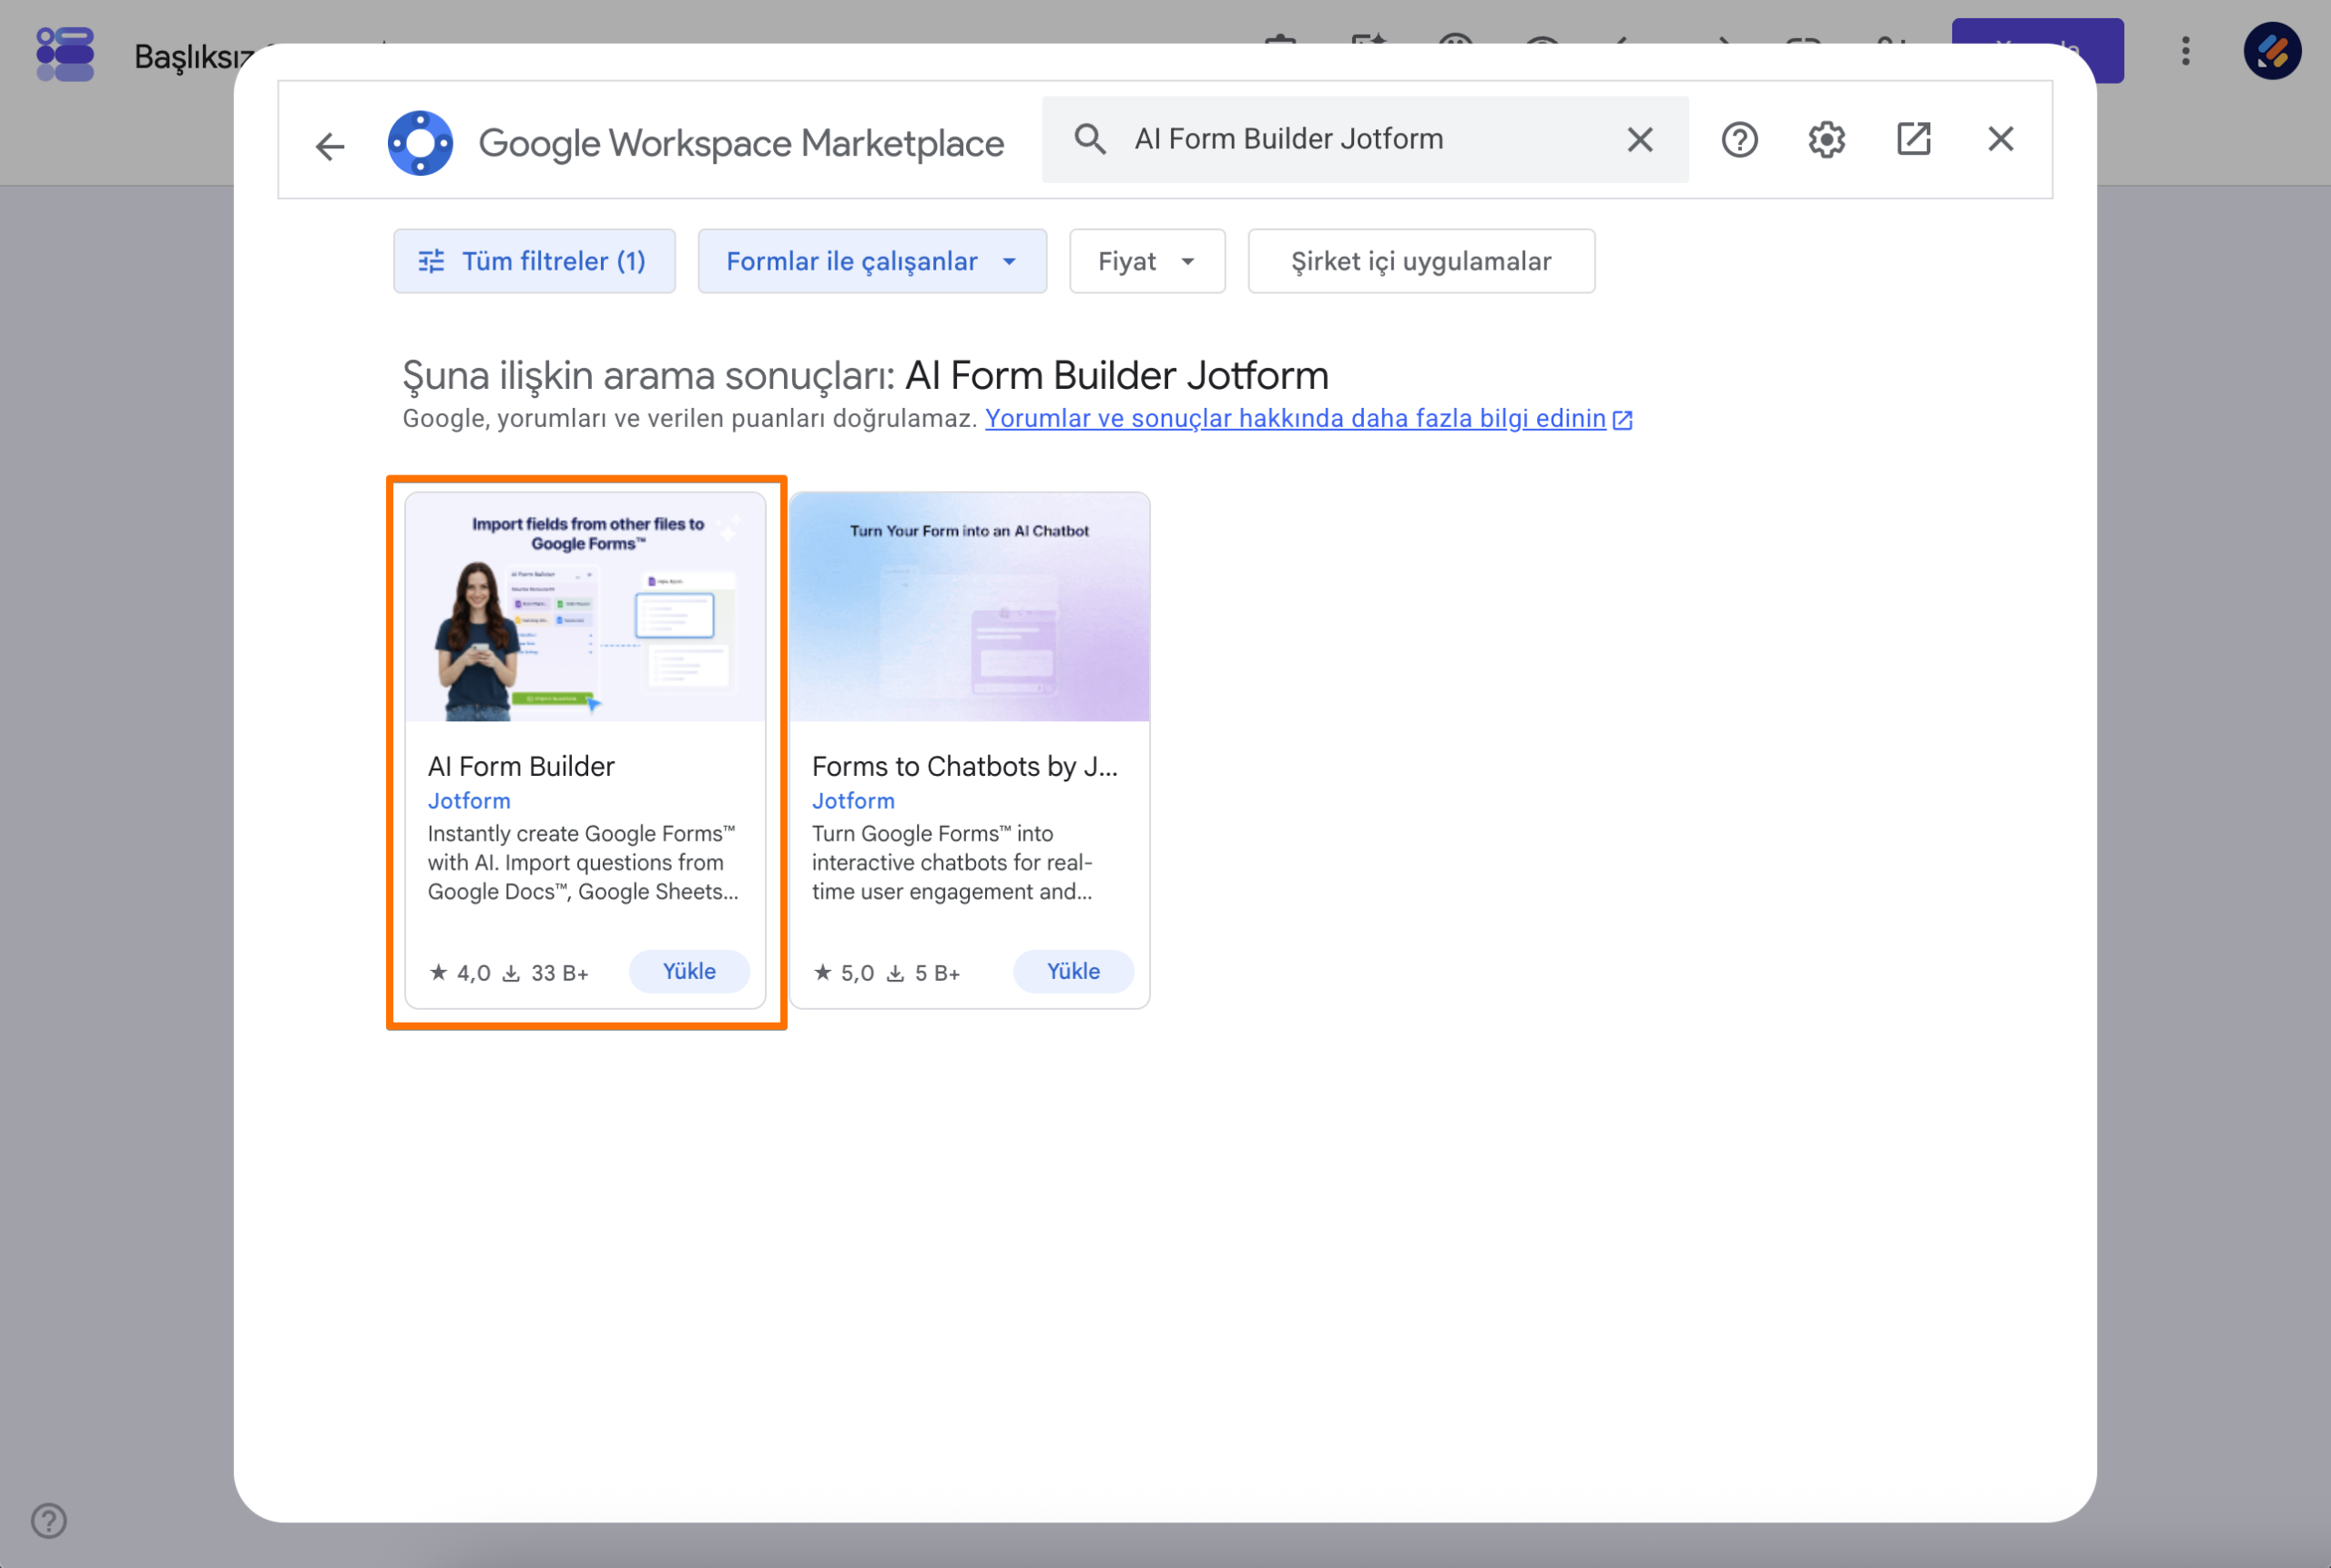The height and width of the screenshot is (1568, 2331).
Task: Clear the search field with the X
Action: (x=1639, y=139)
